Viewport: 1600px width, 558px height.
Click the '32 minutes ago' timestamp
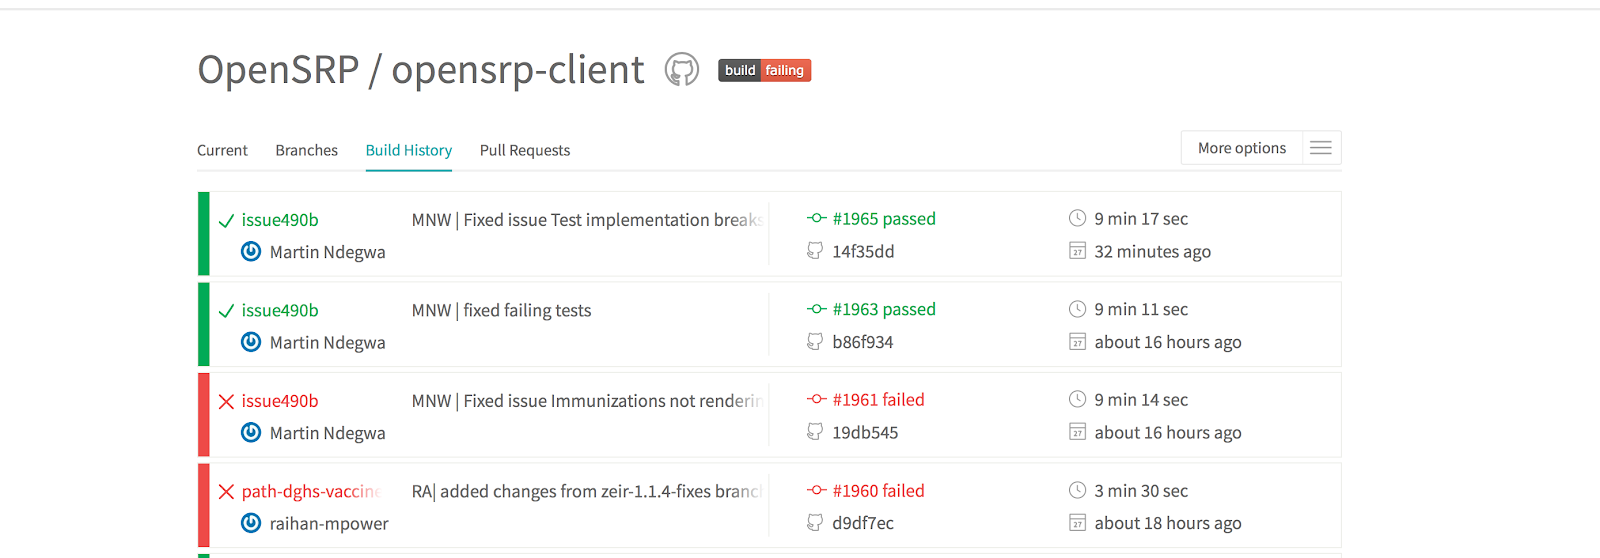pos(1152,251)
